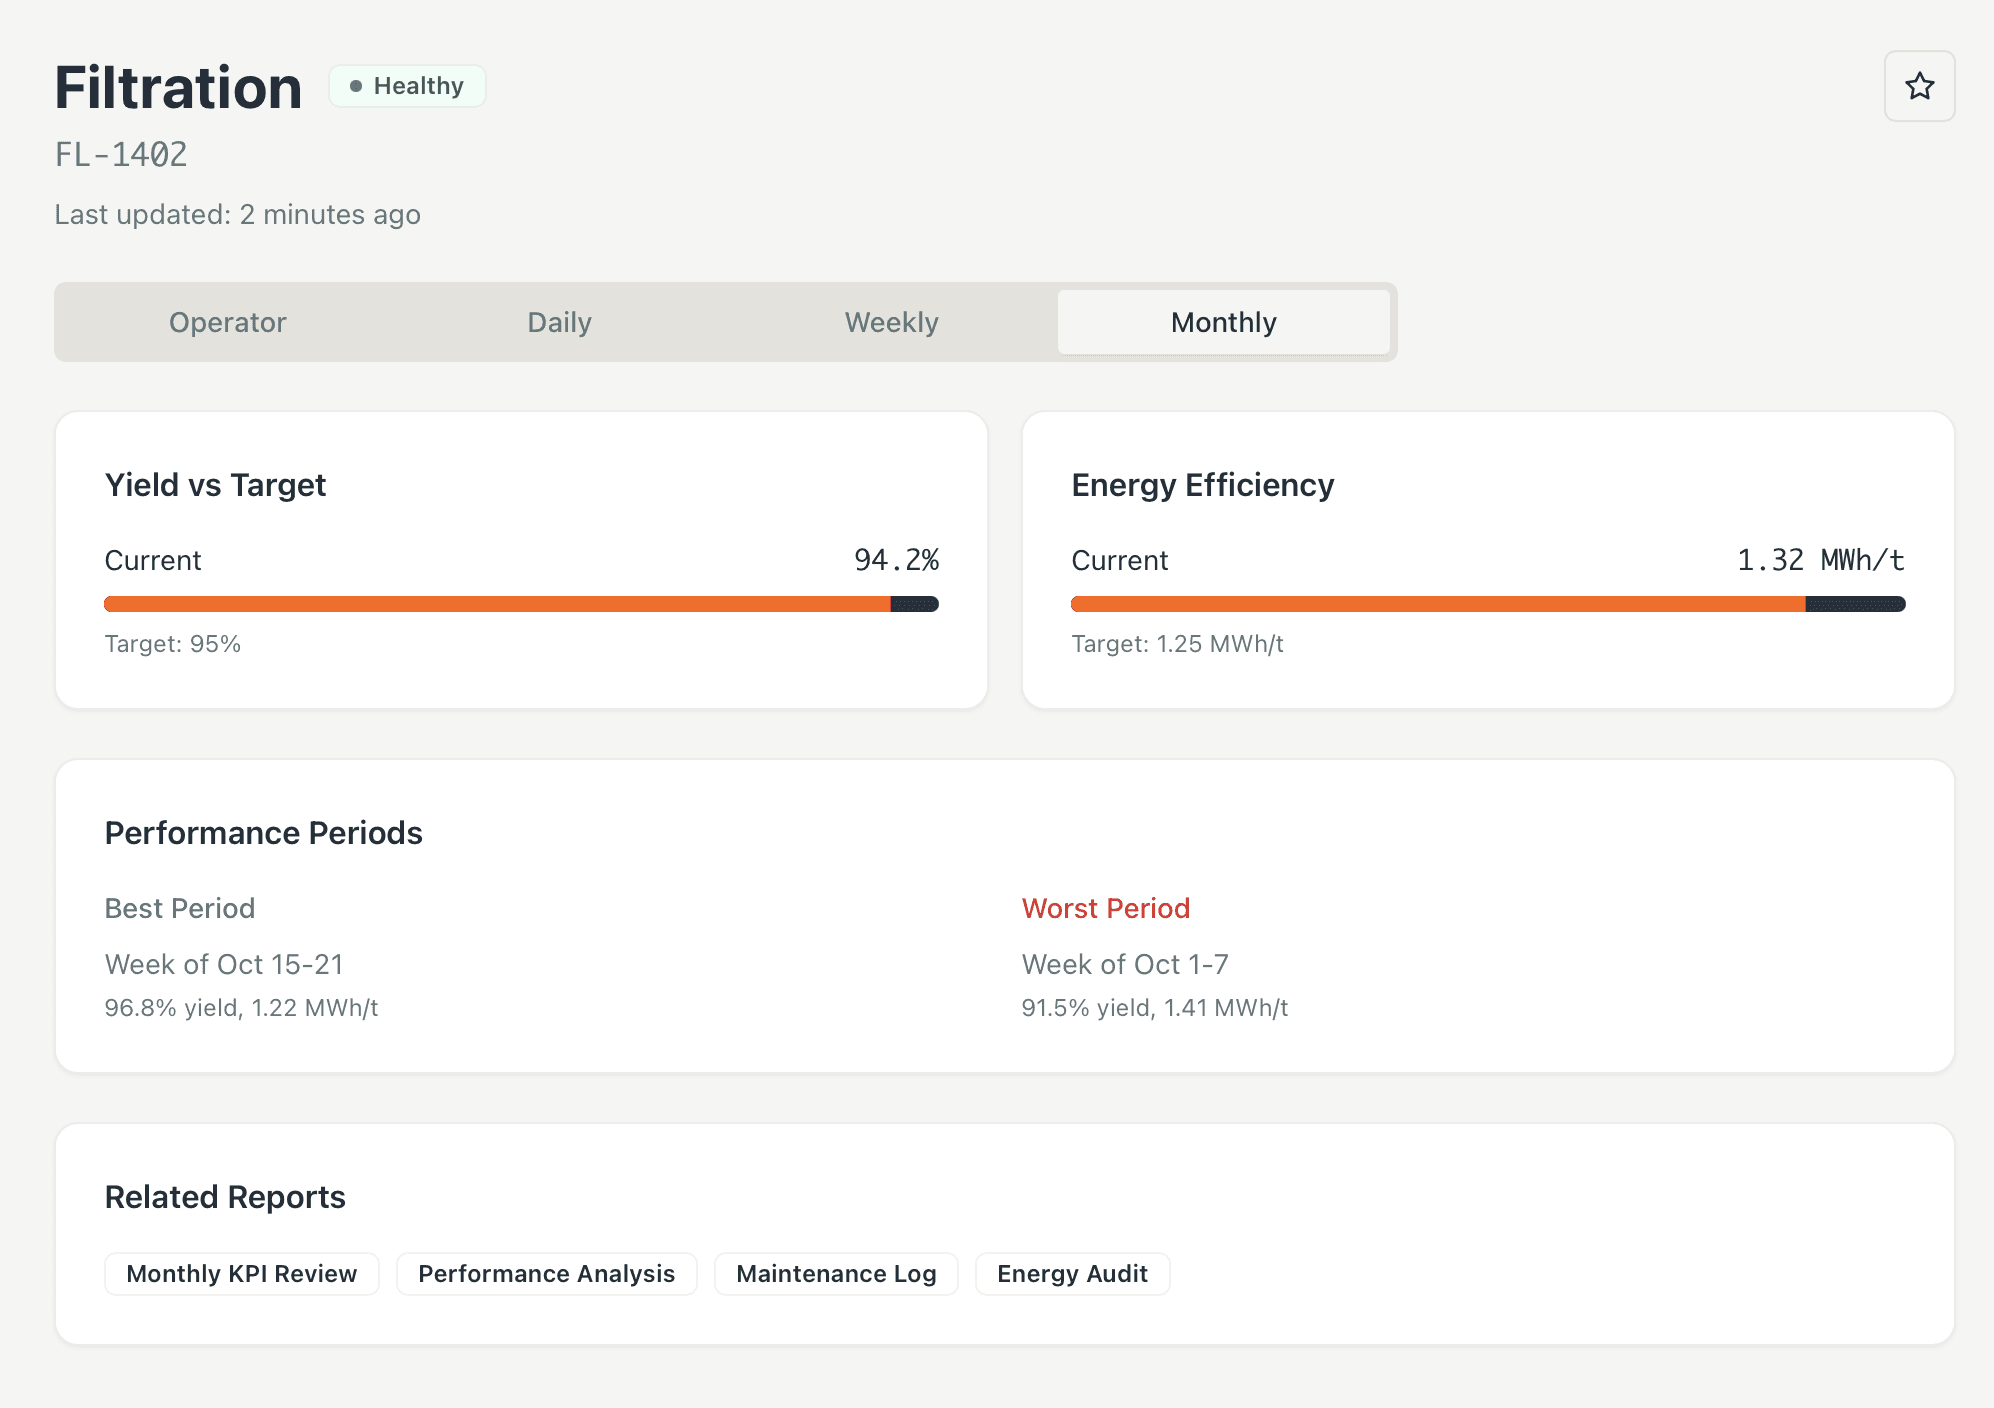Click the Yield vs Target progress bar
Screen dimensions: 1994x1408
click(521, 604)
